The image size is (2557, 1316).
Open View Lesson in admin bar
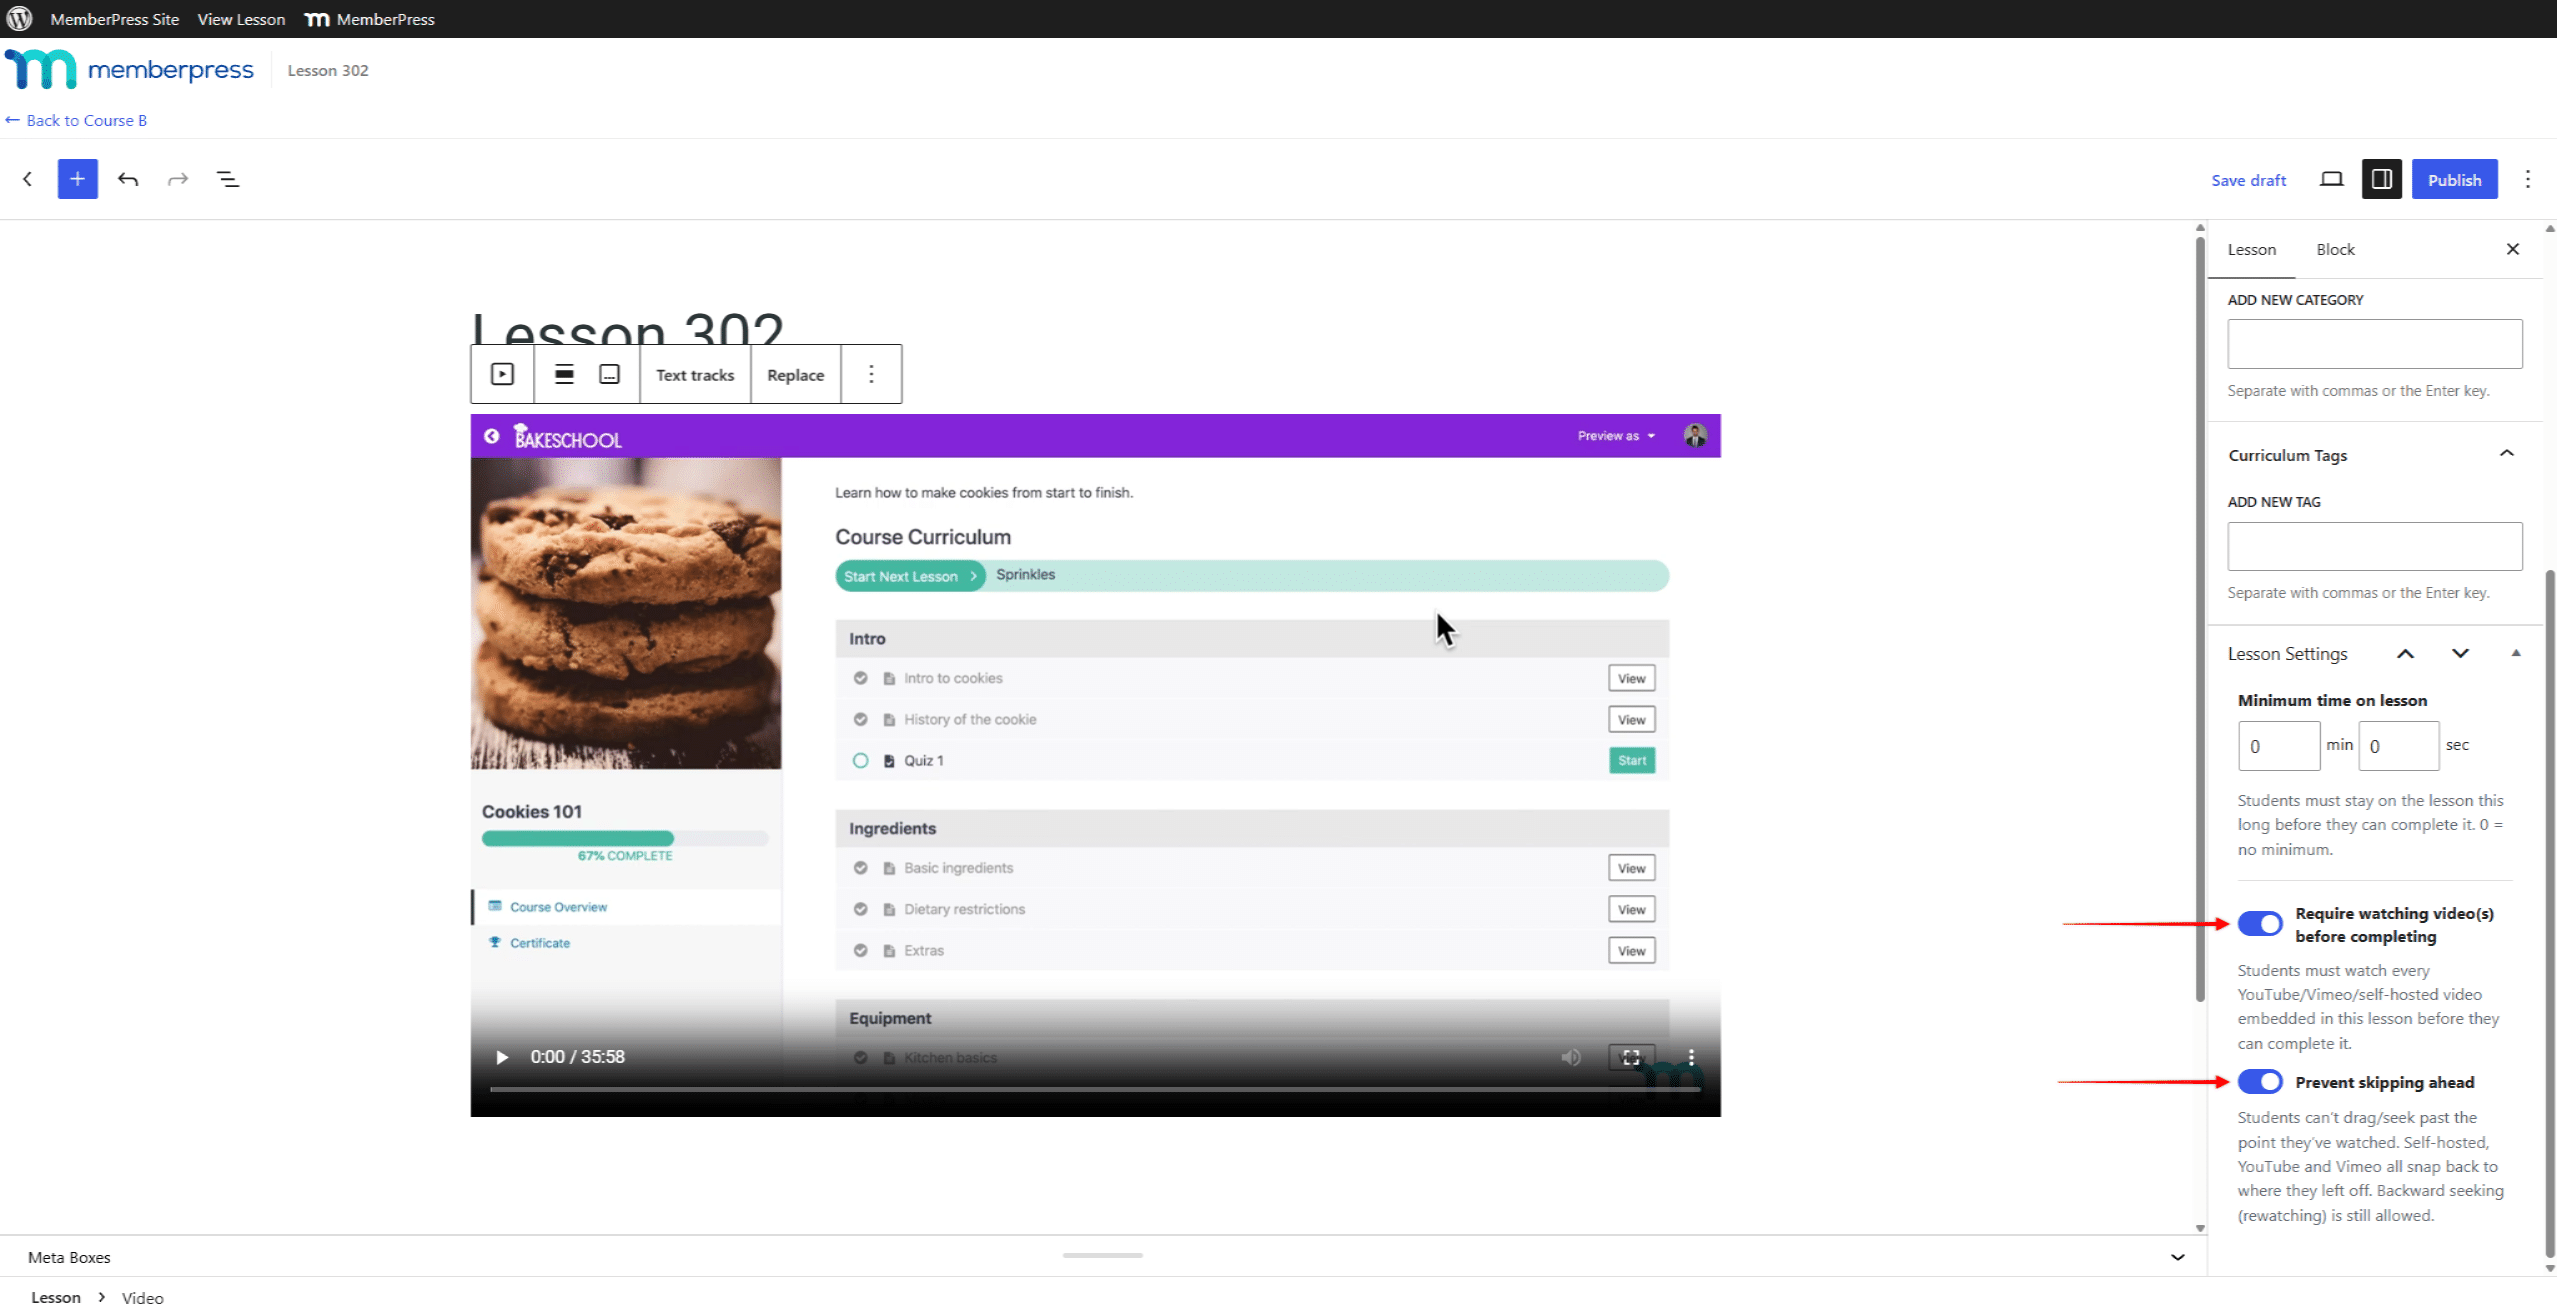[241, 19]
